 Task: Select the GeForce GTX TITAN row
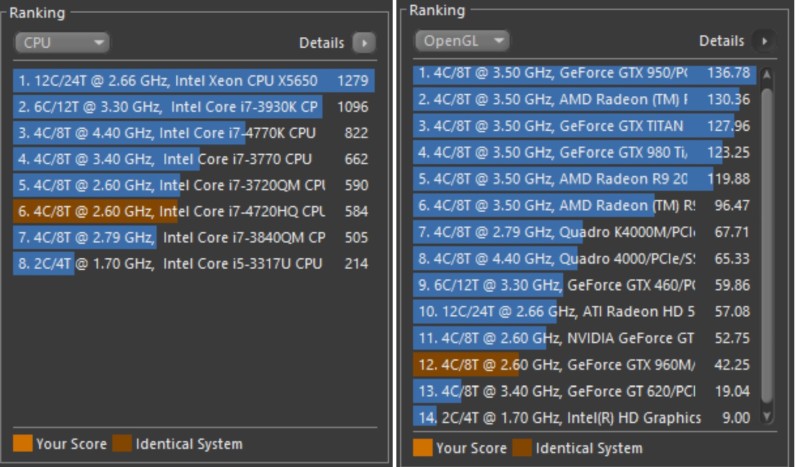[585, 126]
